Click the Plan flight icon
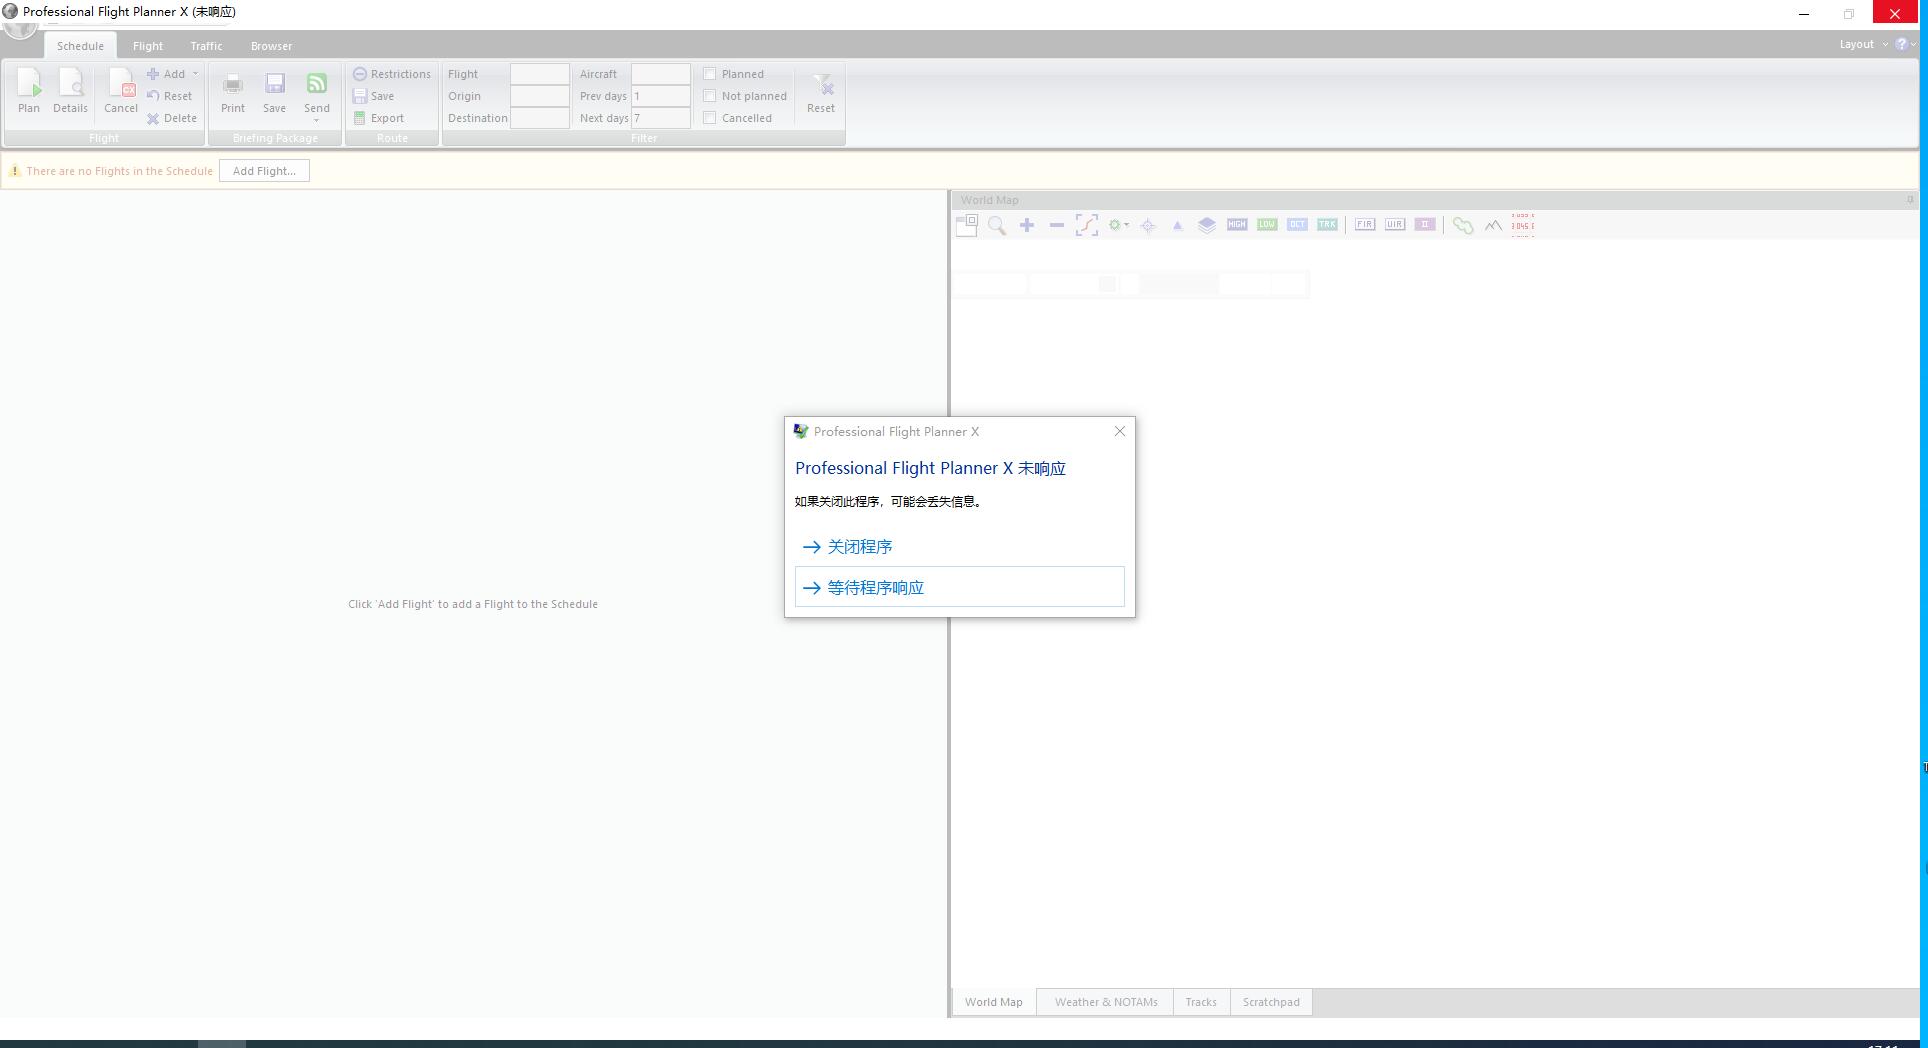The height and width of the screenshot is (1048, 1928). tap(29, 92)
